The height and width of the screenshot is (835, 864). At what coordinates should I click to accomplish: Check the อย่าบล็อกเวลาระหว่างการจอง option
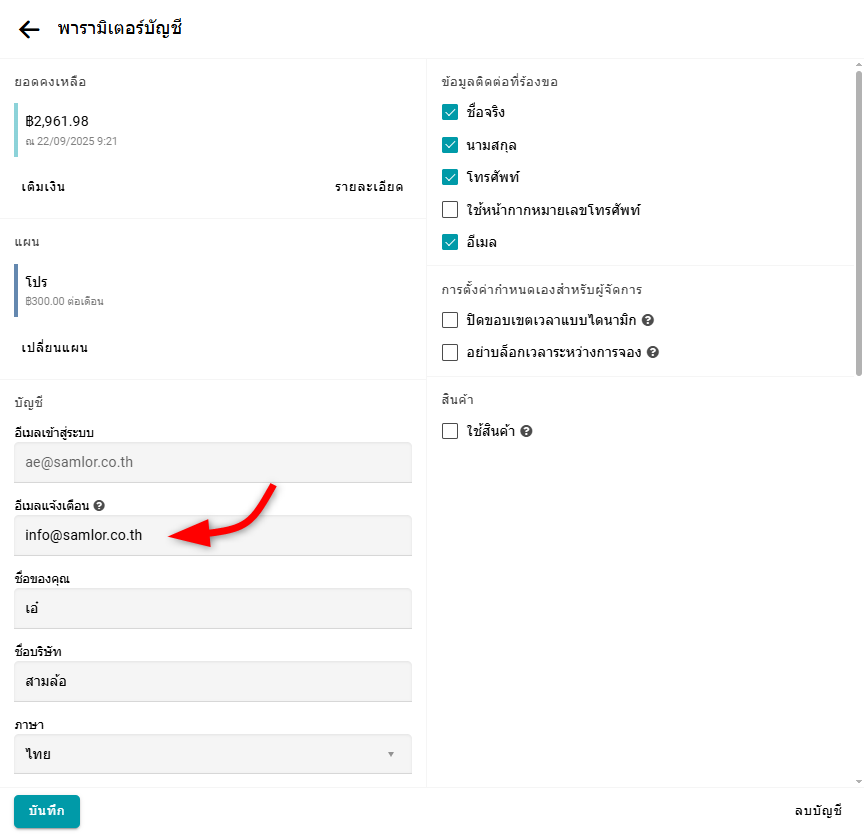point(450,352)
